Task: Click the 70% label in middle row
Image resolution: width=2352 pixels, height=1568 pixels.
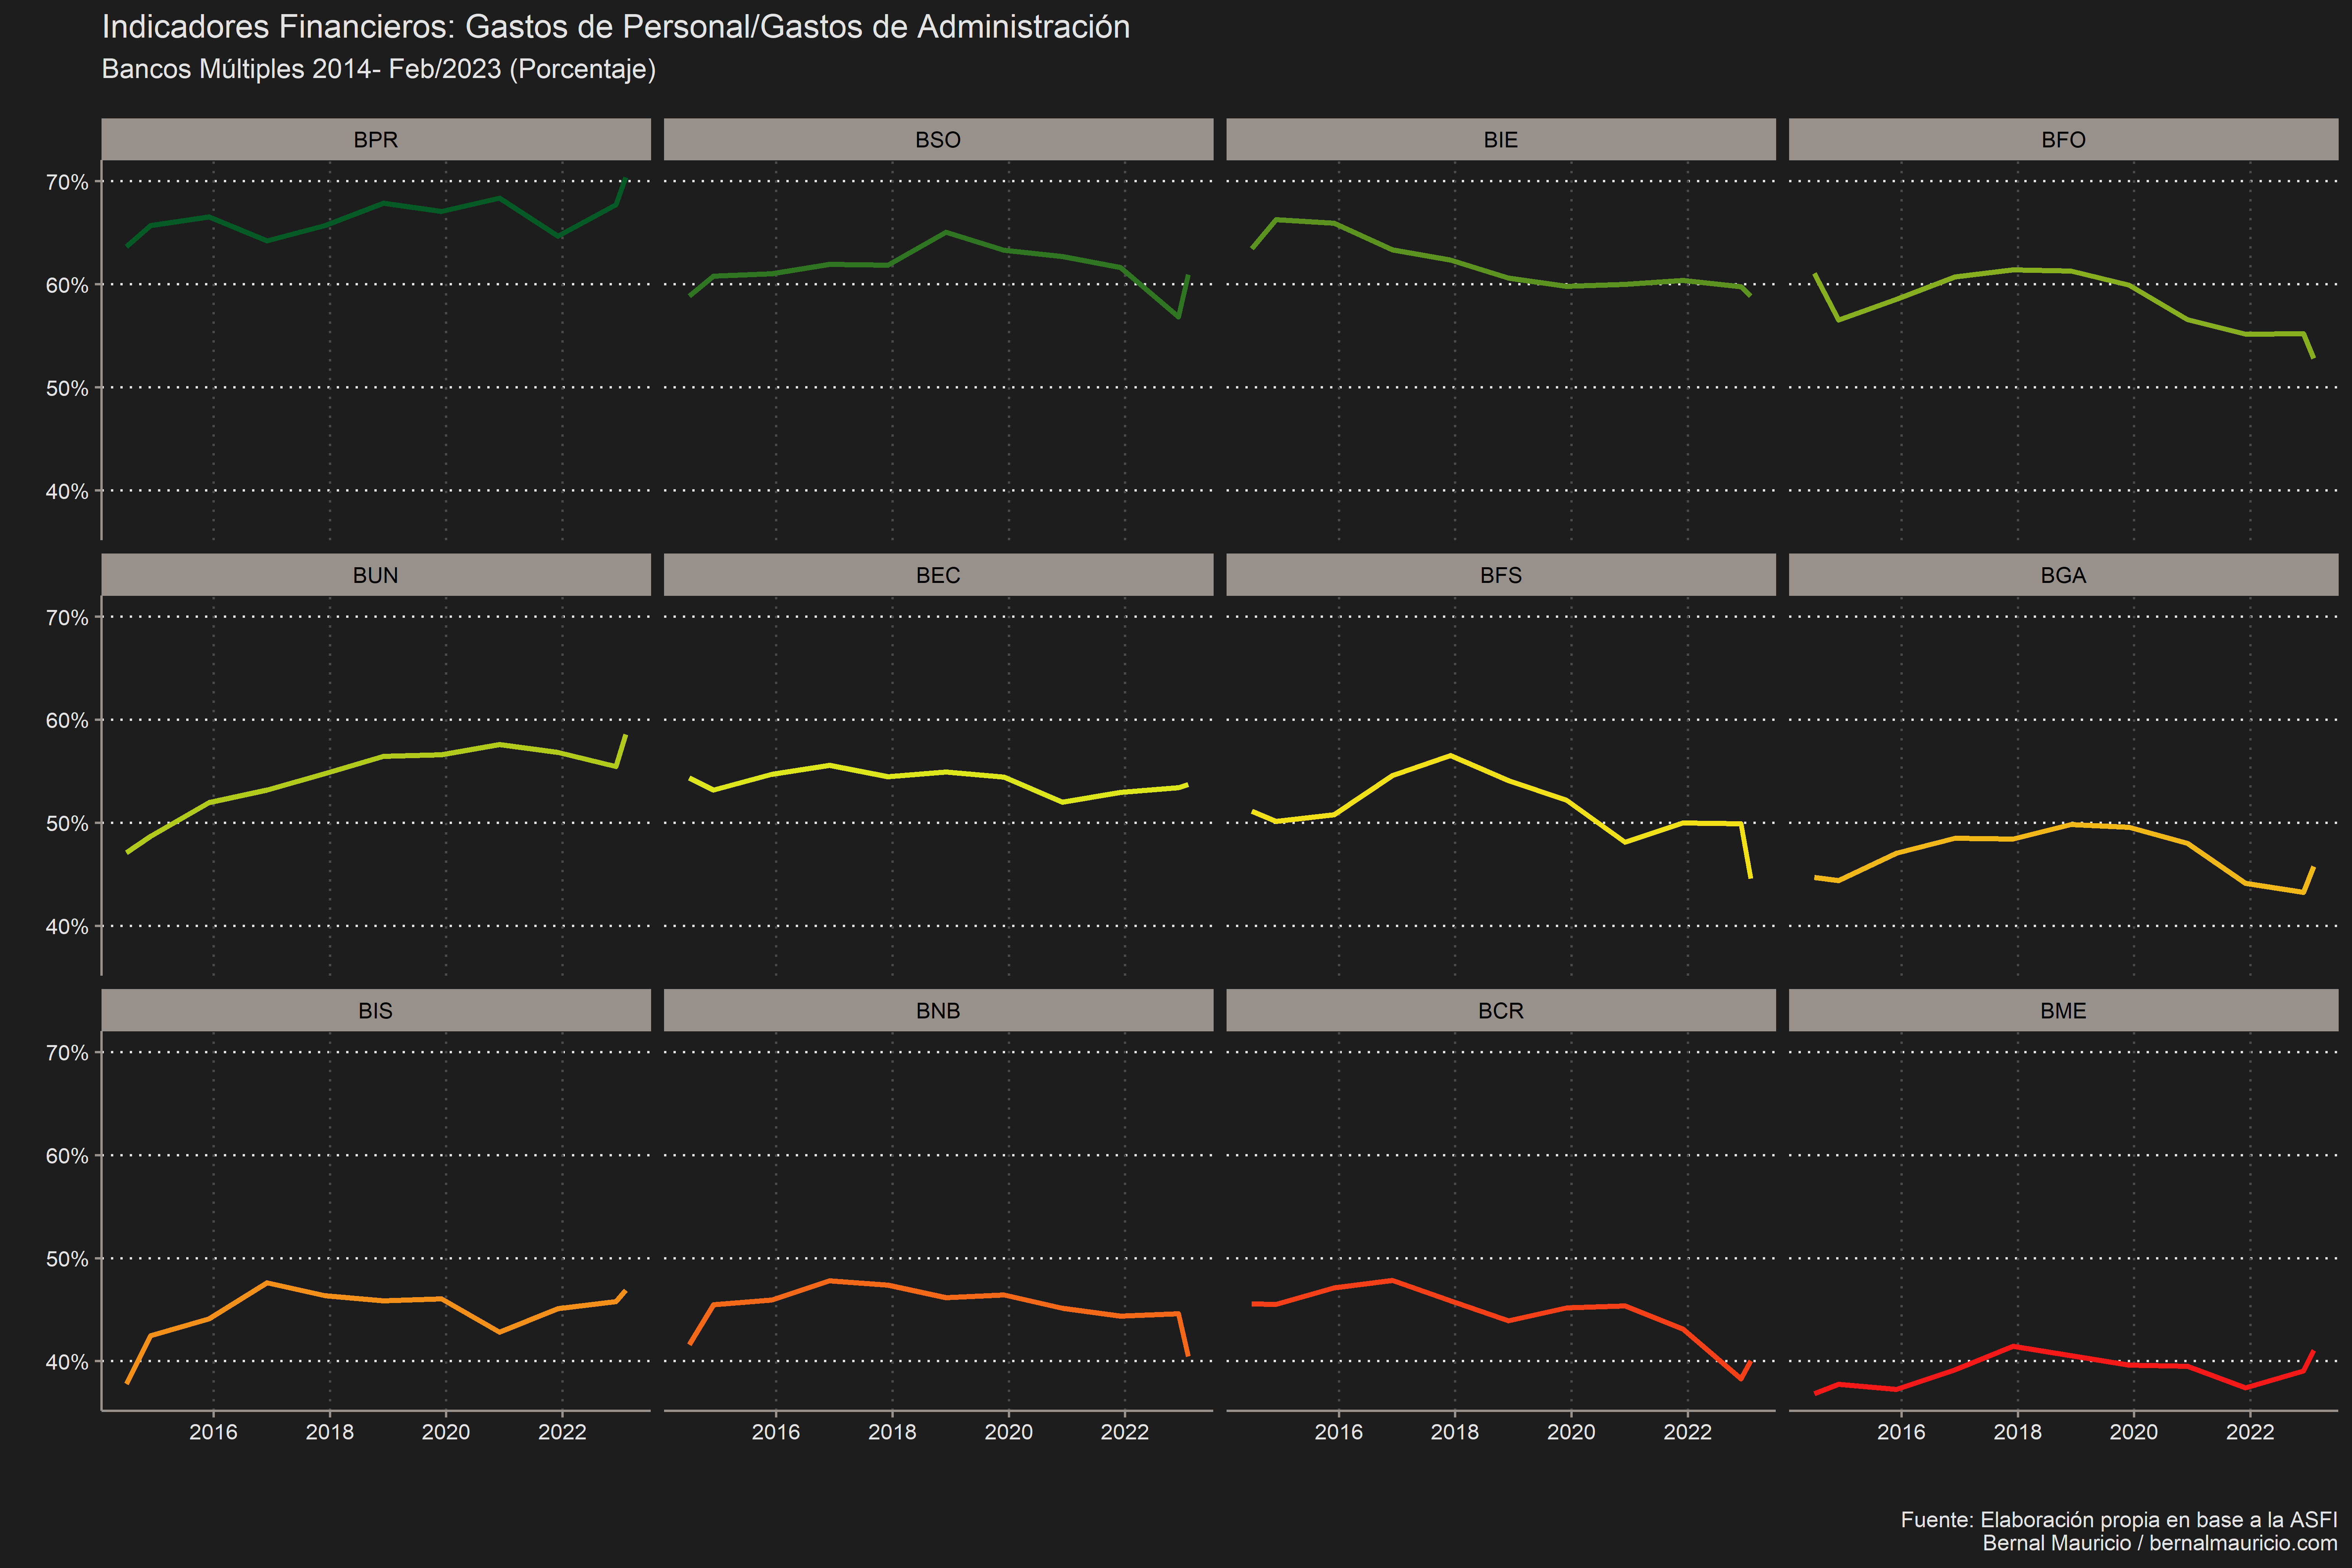Action: 67,618
